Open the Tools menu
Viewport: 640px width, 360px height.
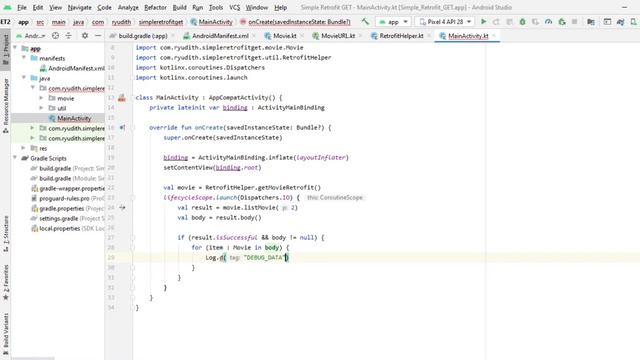click(x=216, y=7)
